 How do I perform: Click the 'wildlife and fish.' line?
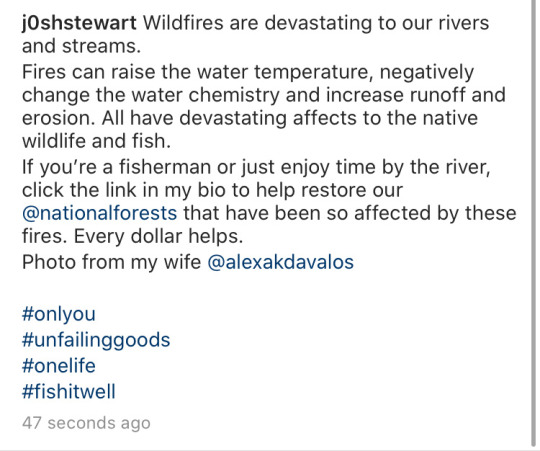tap(96, 141)
